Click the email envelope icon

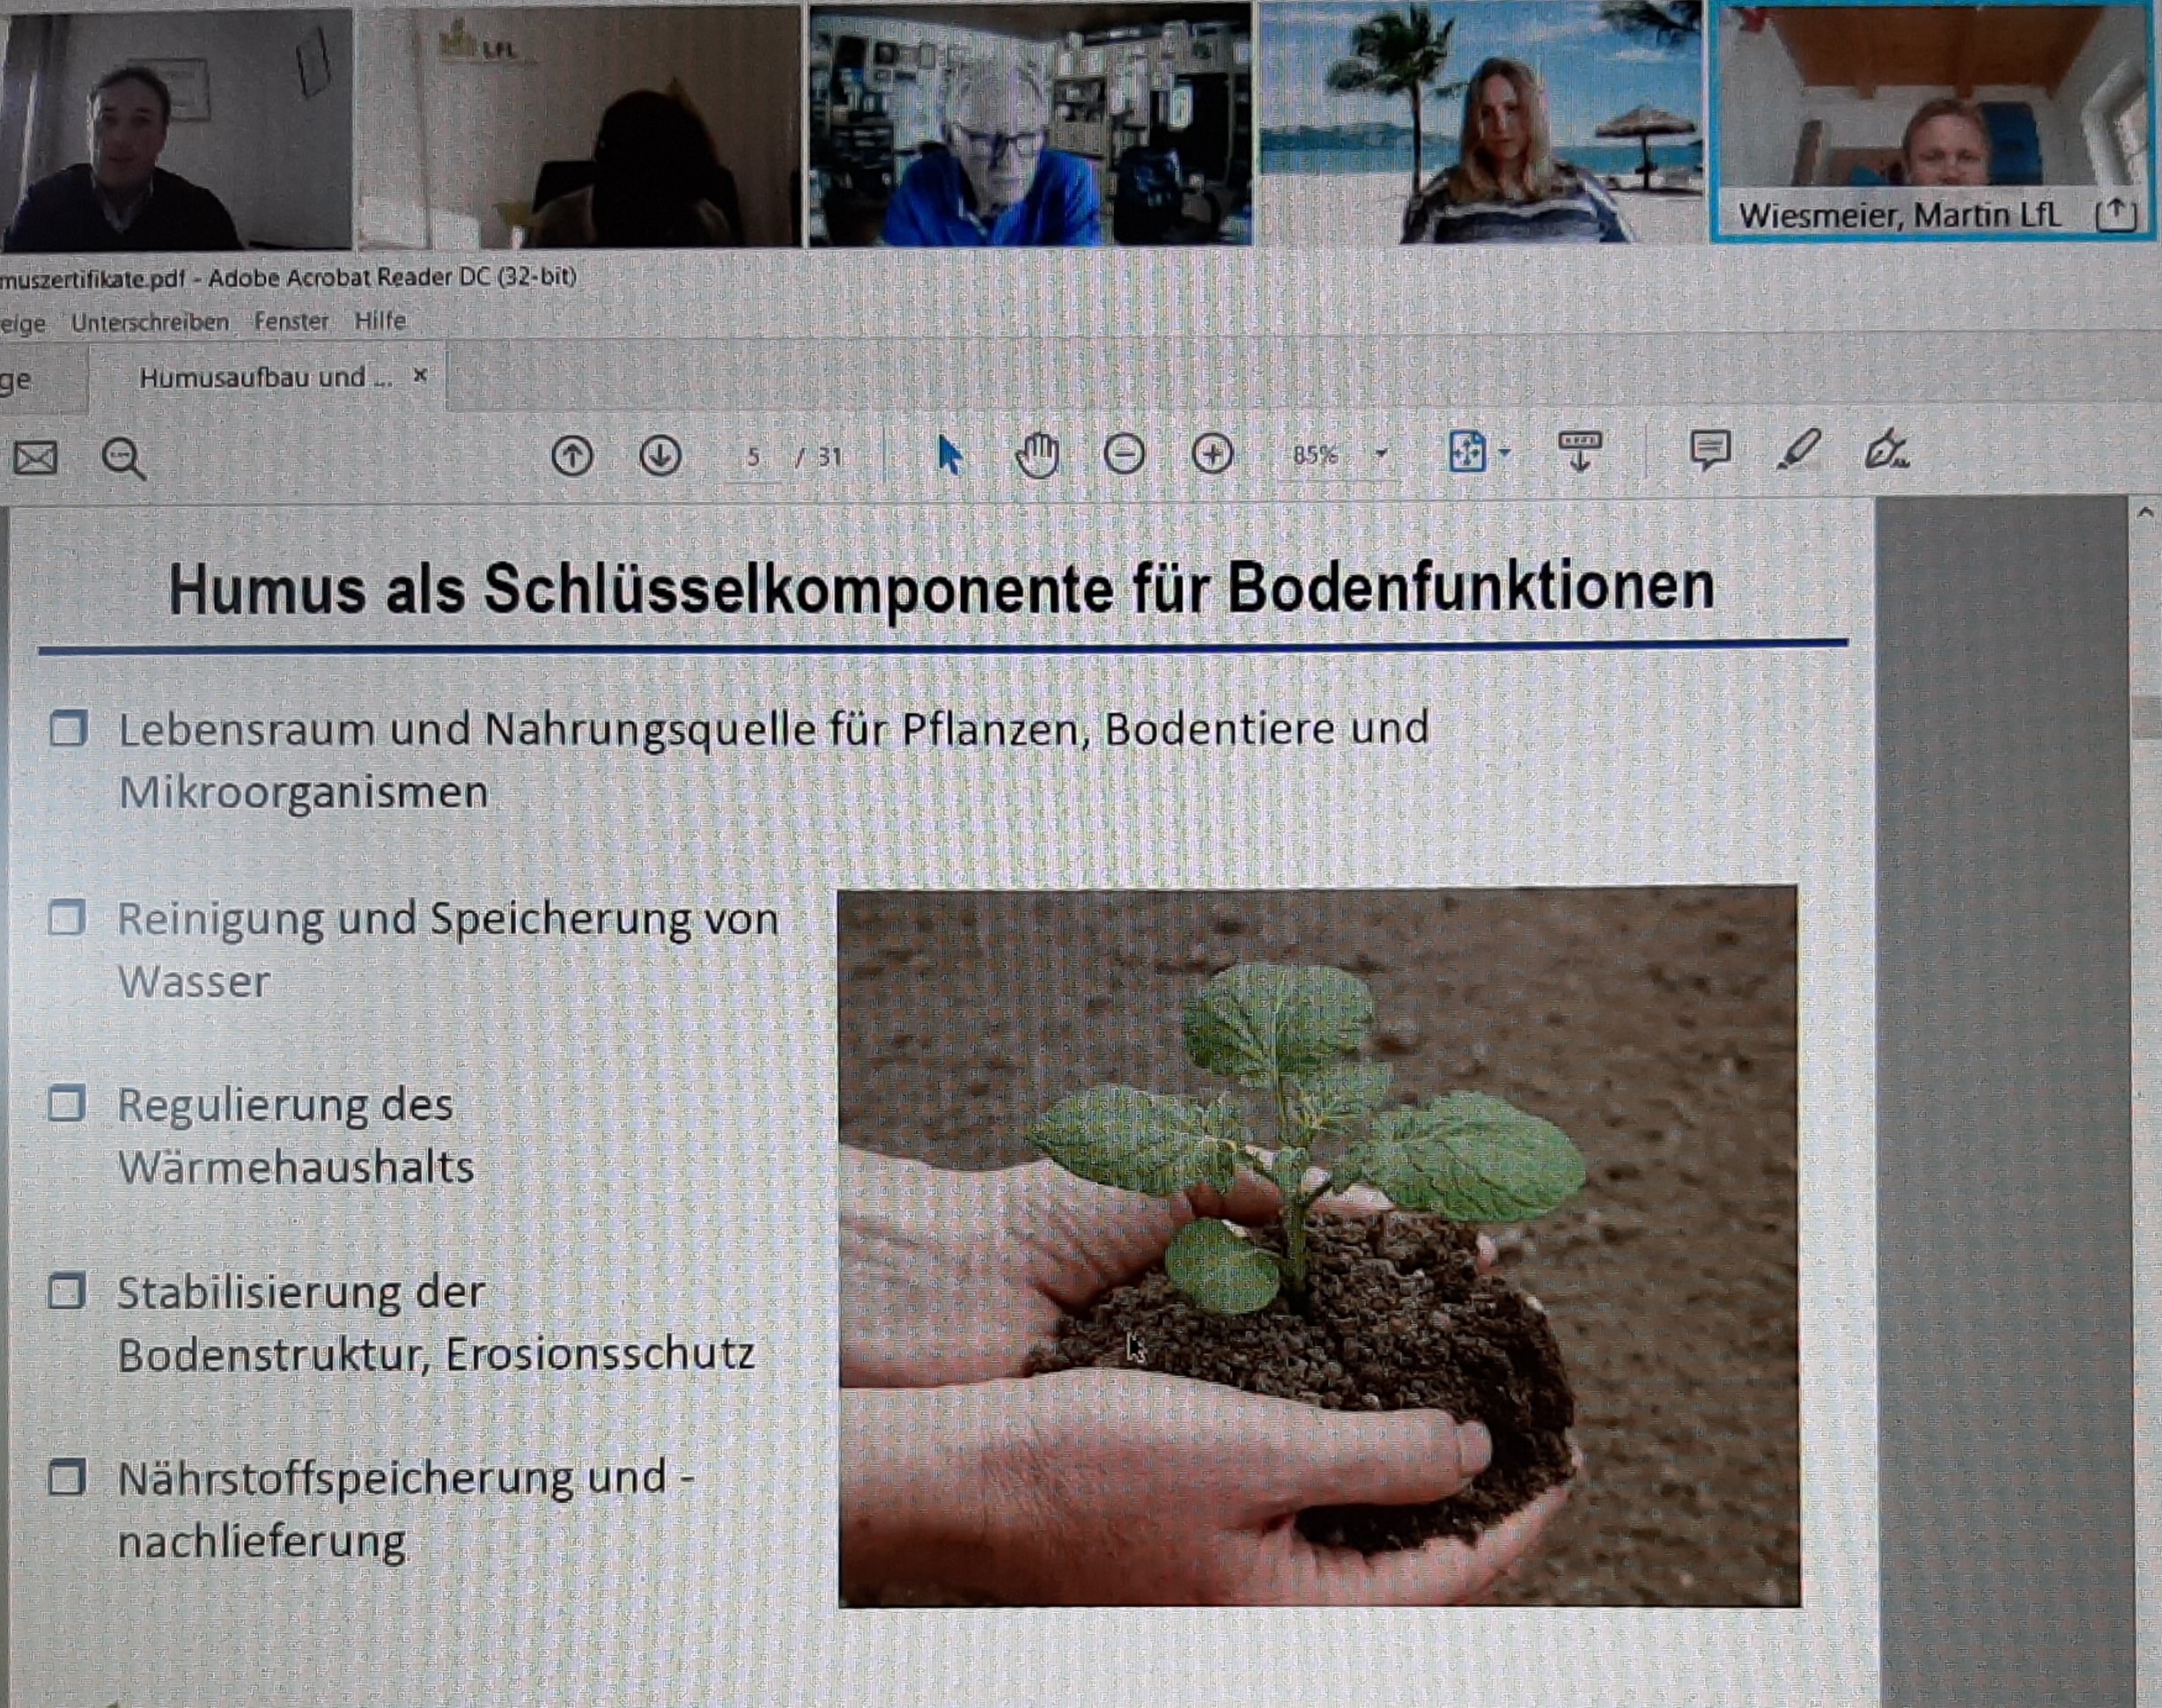[x=35, y=459]
